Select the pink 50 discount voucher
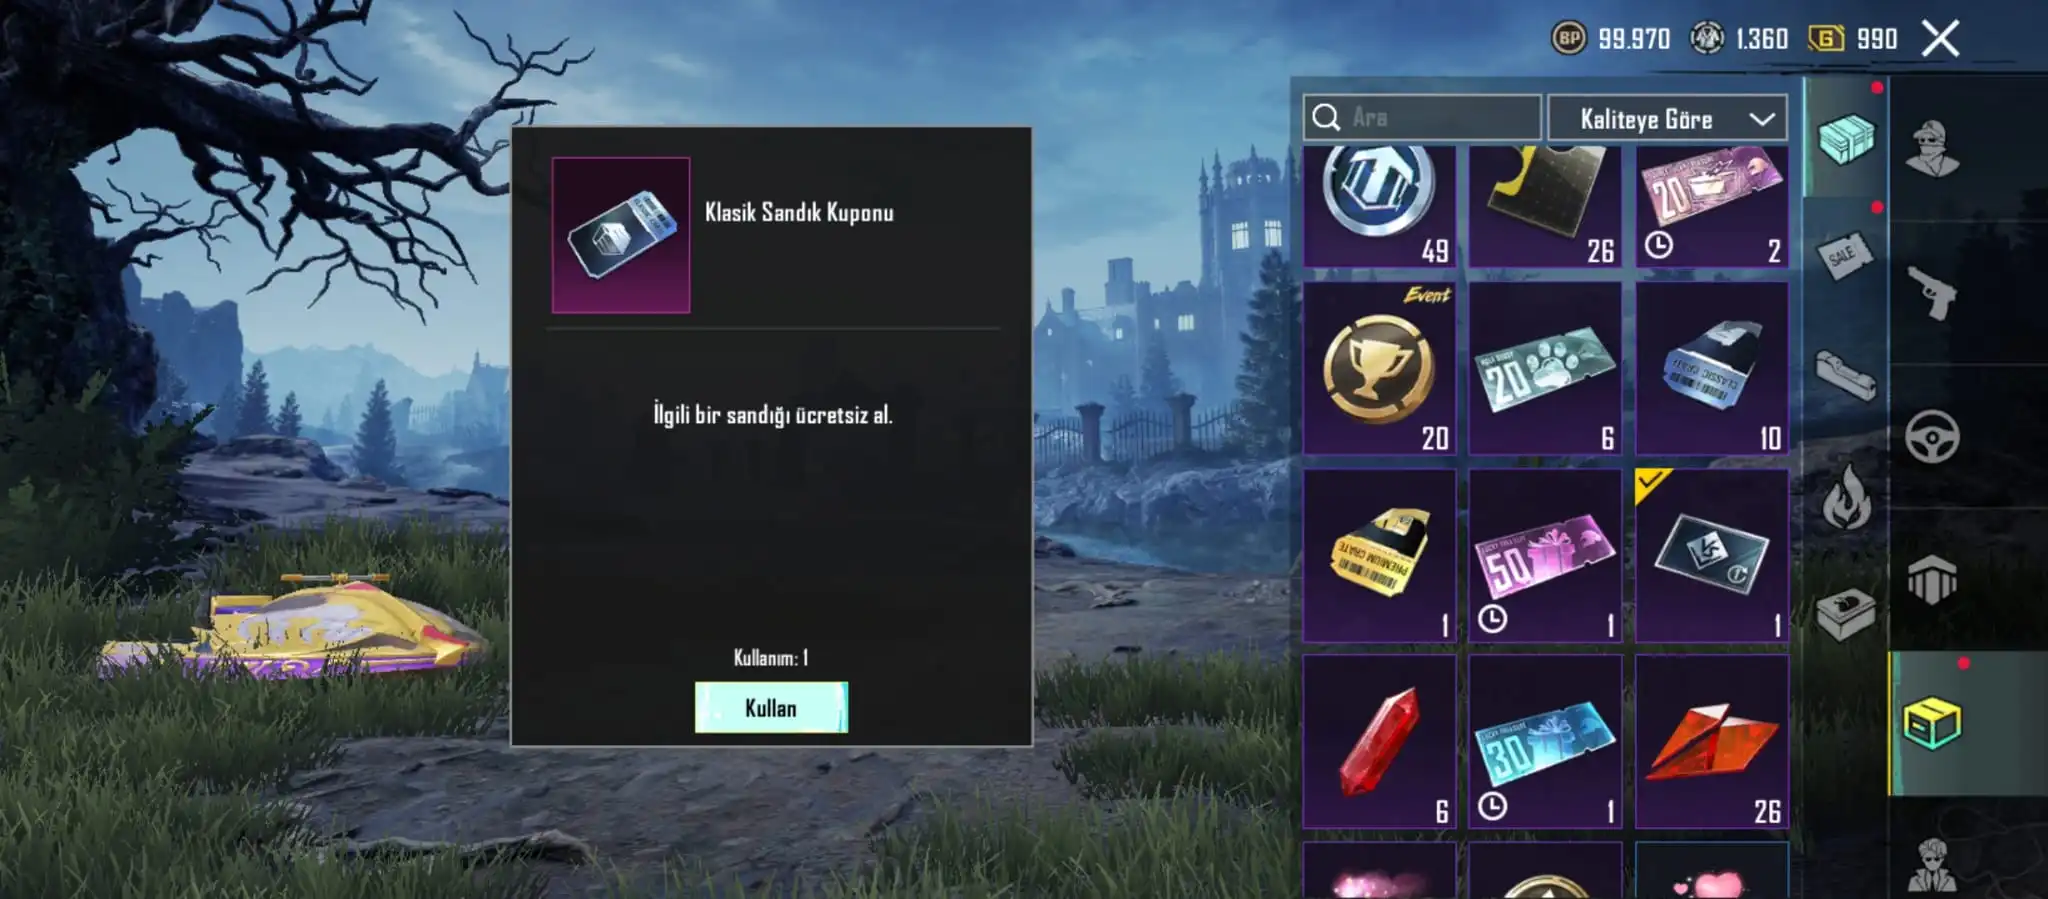Viewport: 2048px width, 899px height. pos(1545,555)
